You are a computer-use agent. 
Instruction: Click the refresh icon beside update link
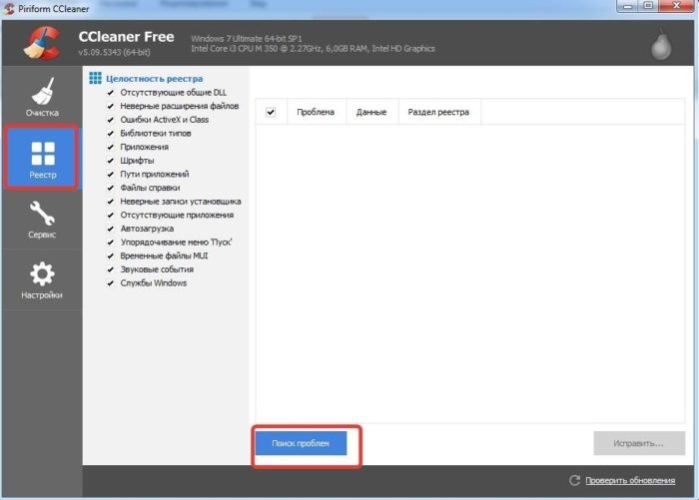pos(575,480)
